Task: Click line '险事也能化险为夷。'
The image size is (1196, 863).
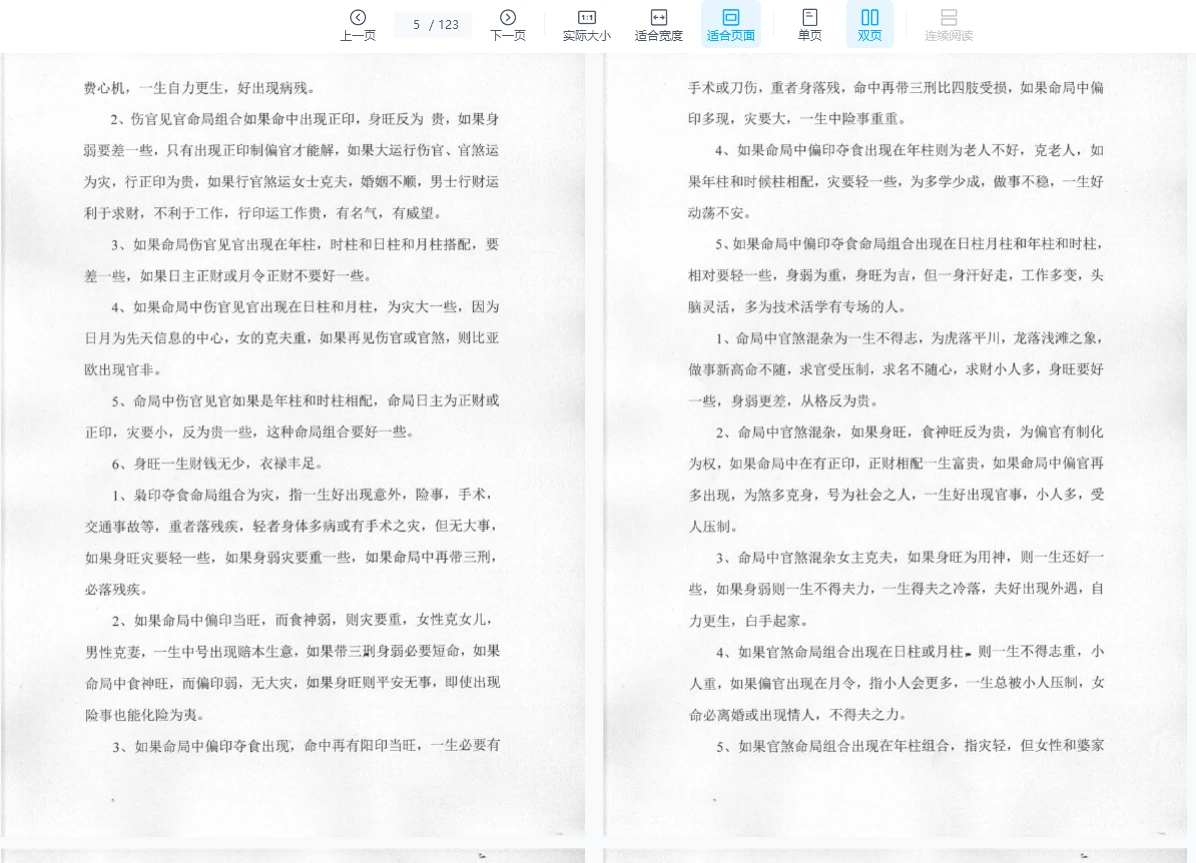Action: point(144,714)
